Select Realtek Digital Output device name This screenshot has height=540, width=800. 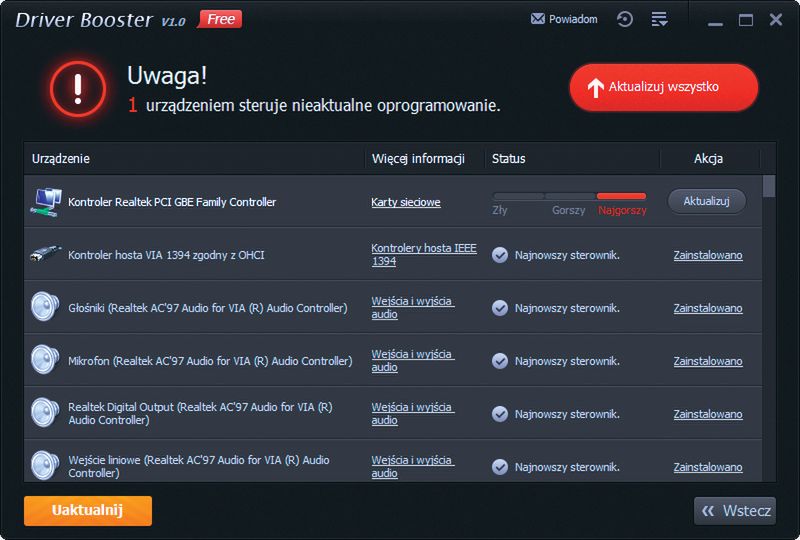pos(201,413)
